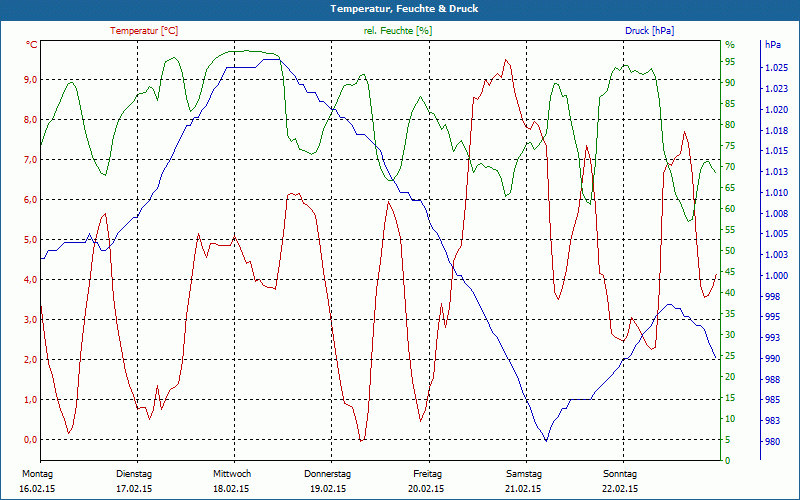Click the green "95" humidity axis tick
The image size is (800, 500).
(x=731, y=62)
